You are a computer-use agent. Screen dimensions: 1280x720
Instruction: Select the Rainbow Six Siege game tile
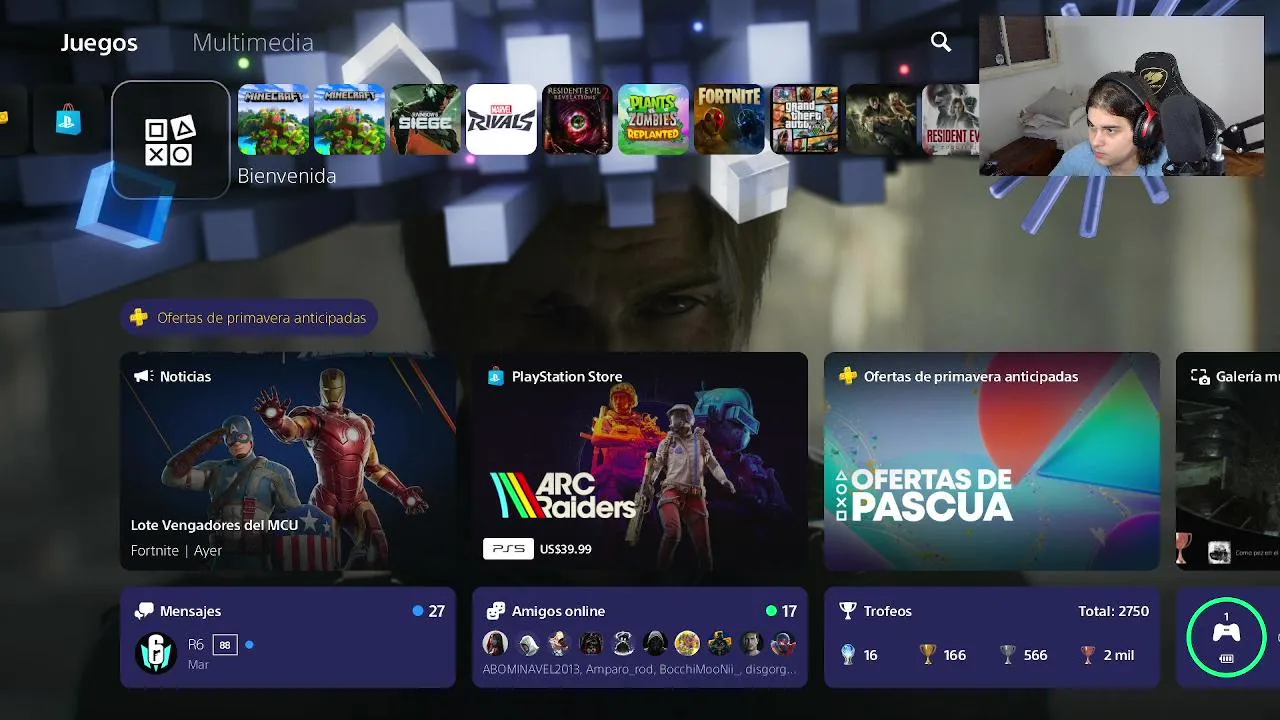(426, 119)
